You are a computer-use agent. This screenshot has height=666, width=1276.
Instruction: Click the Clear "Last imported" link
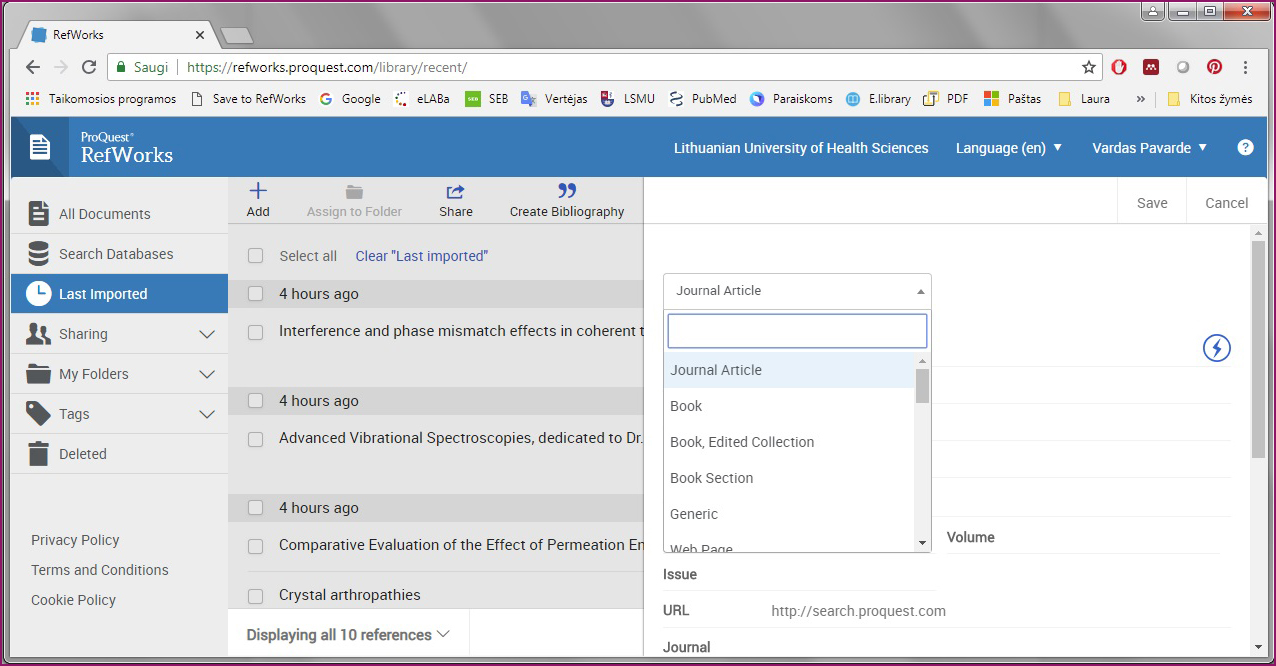(x=421, y=256)
